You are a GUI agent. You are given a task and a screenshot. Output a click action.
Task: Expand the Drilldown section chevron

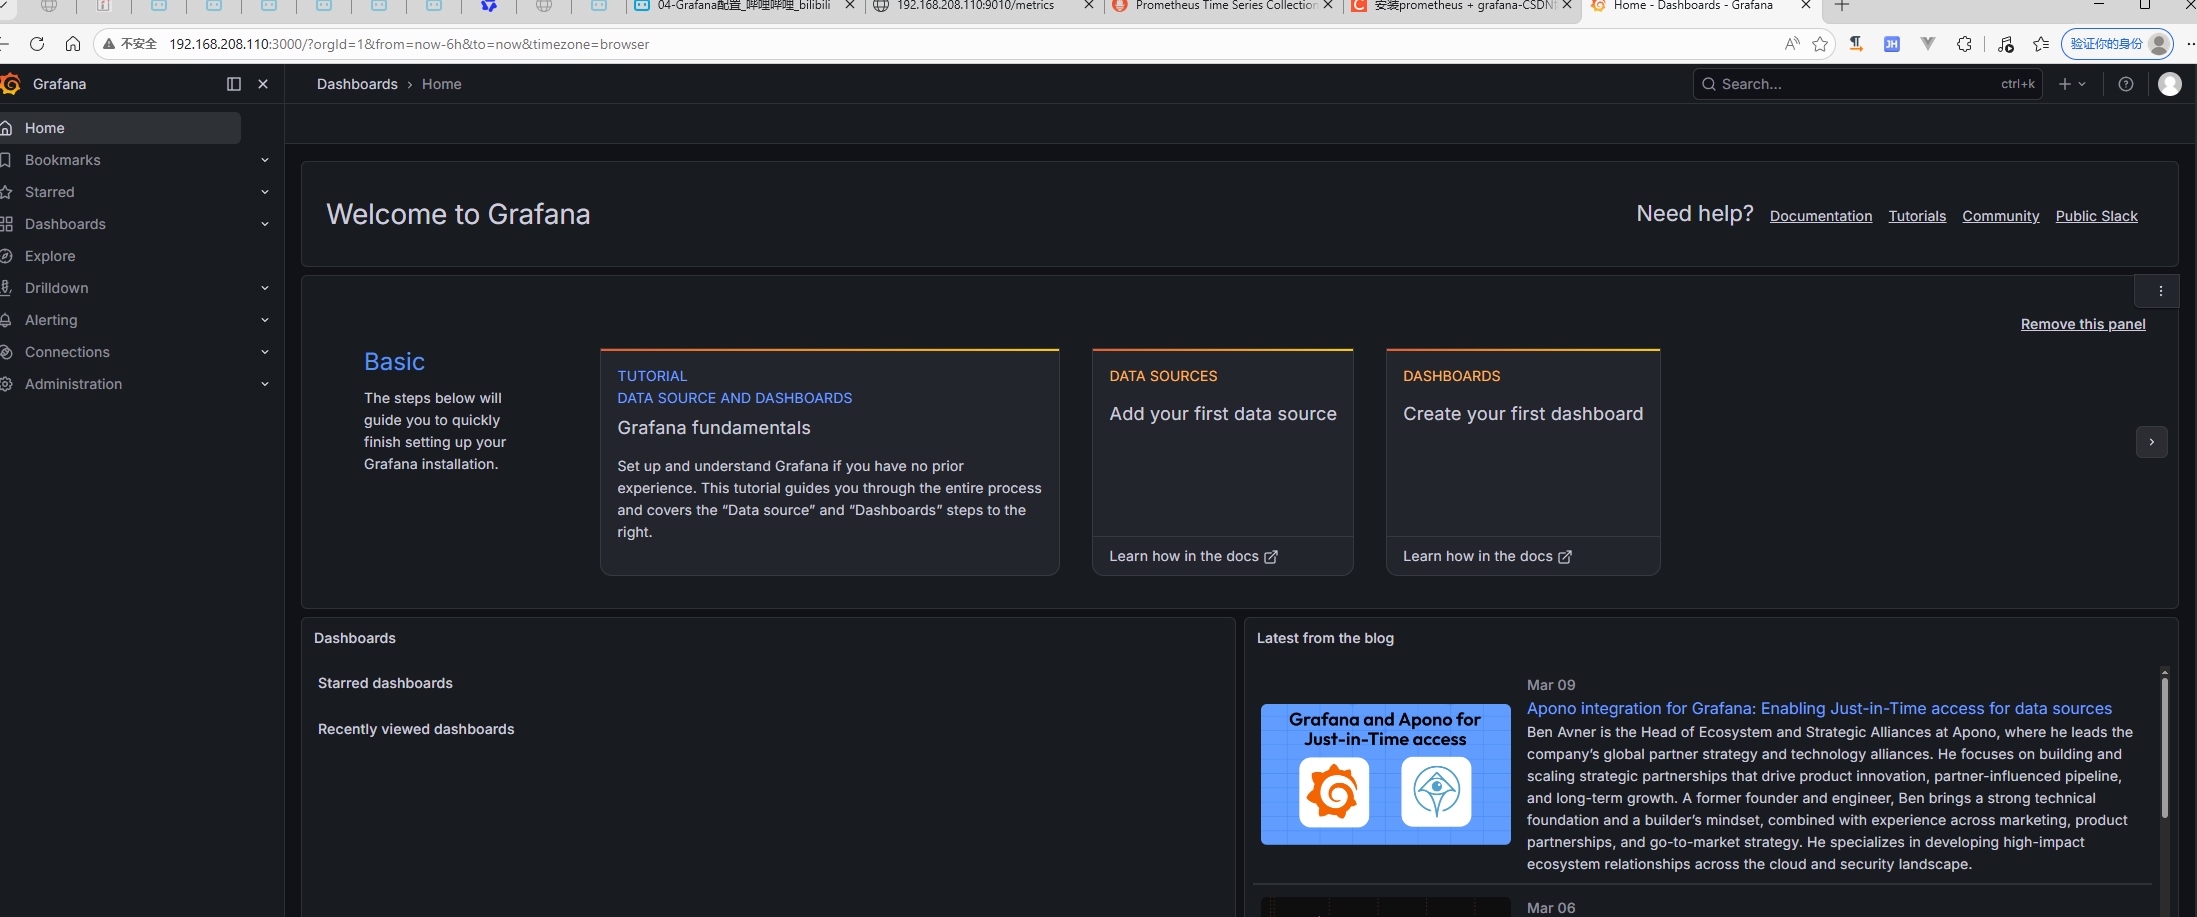point(265,288)
